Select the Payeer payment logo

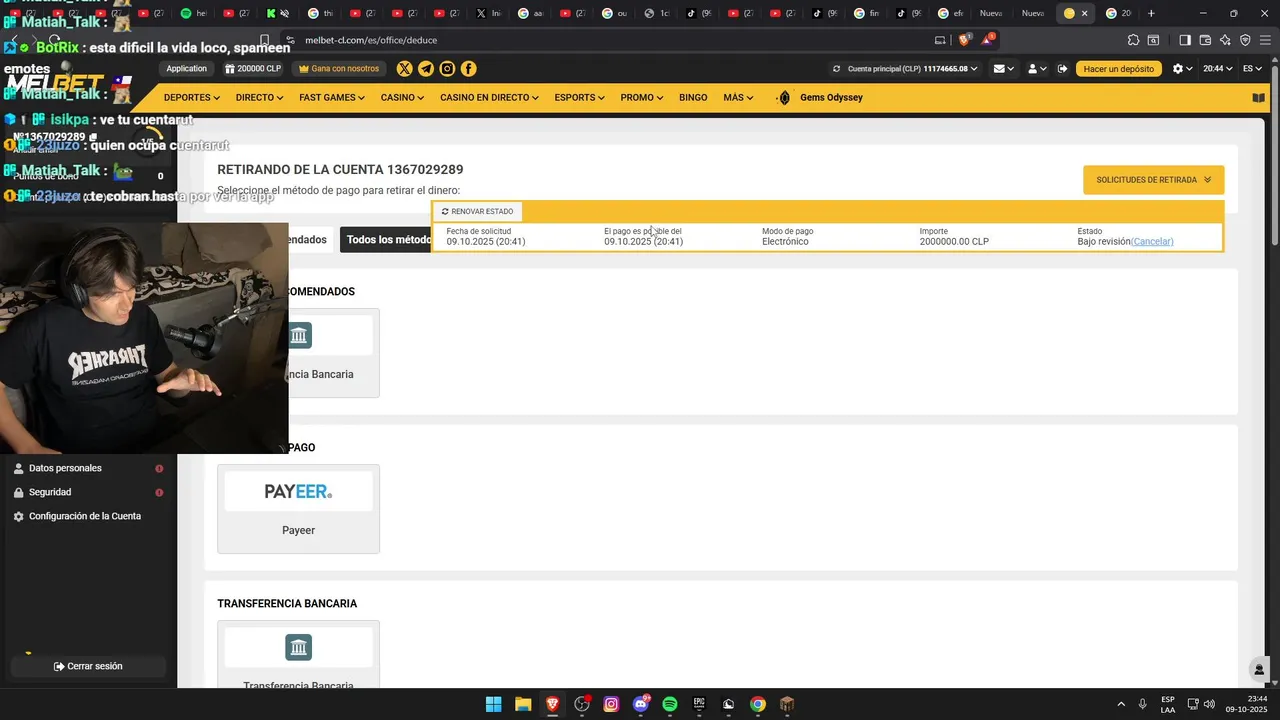click(298, 491)
